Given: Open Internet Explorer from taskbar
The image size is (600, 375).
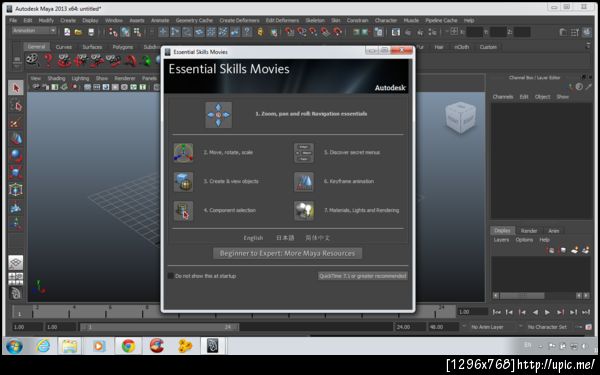Looking at the screenshot, I should coord(43,346).
